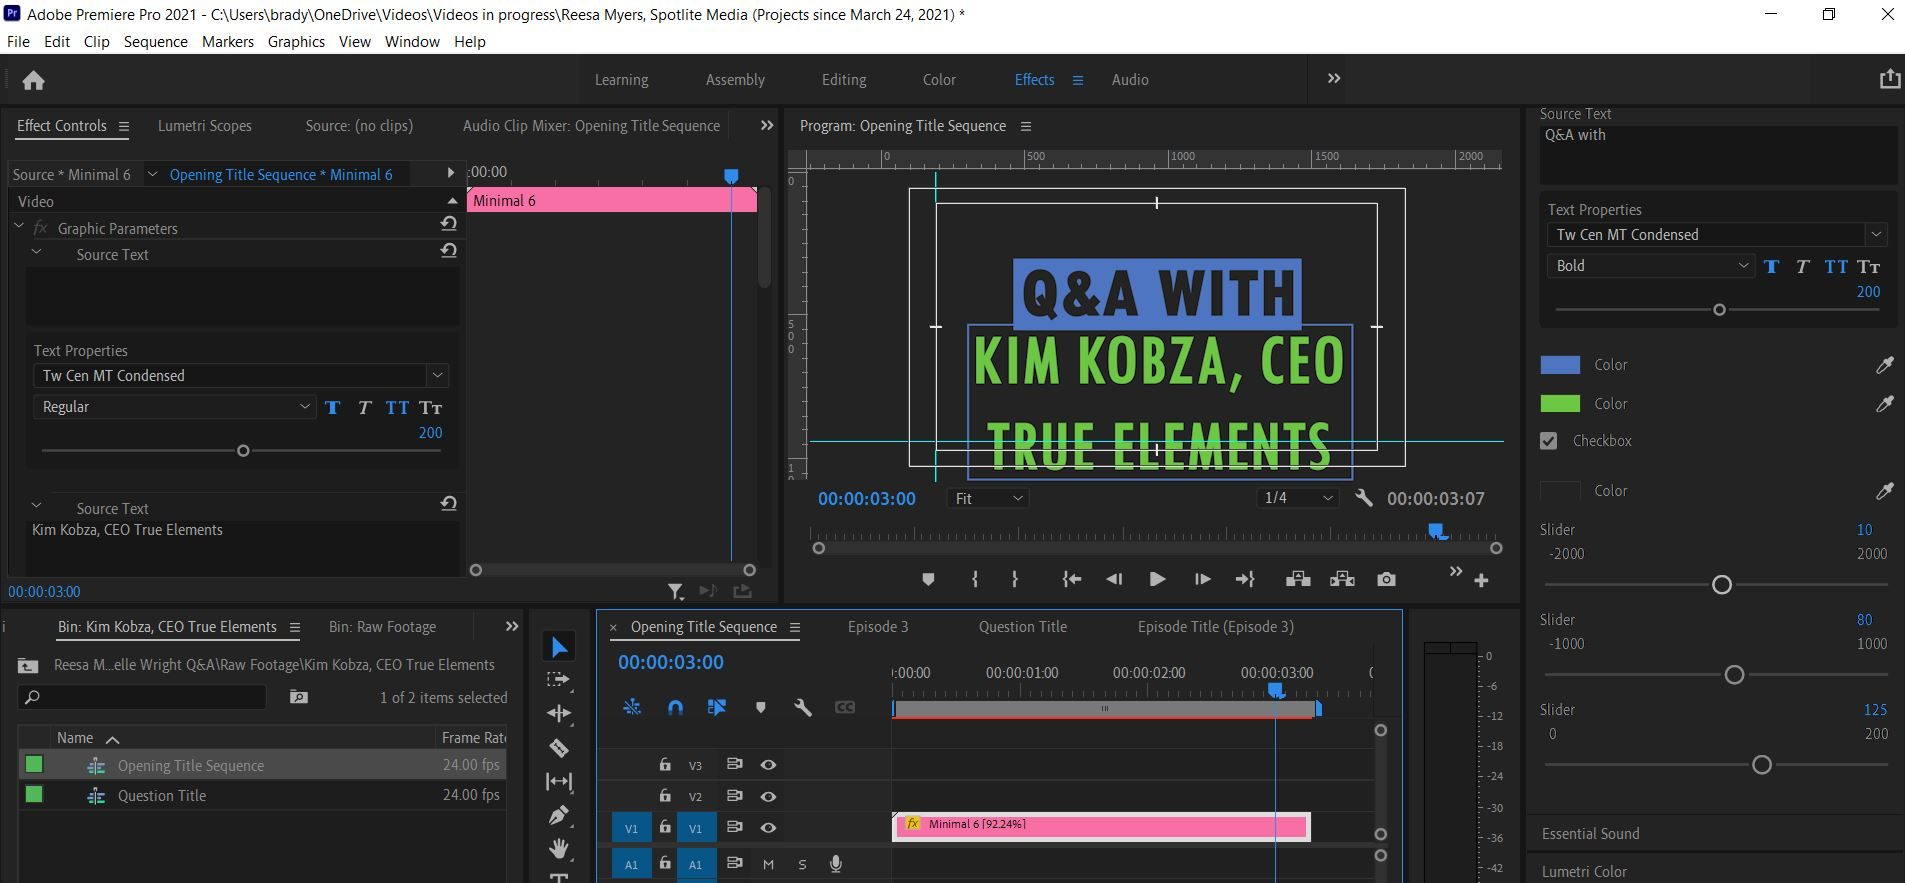Open the Bold font style dropdown
This screenshot has width=1905, height=883.
tap(1650, 266)
